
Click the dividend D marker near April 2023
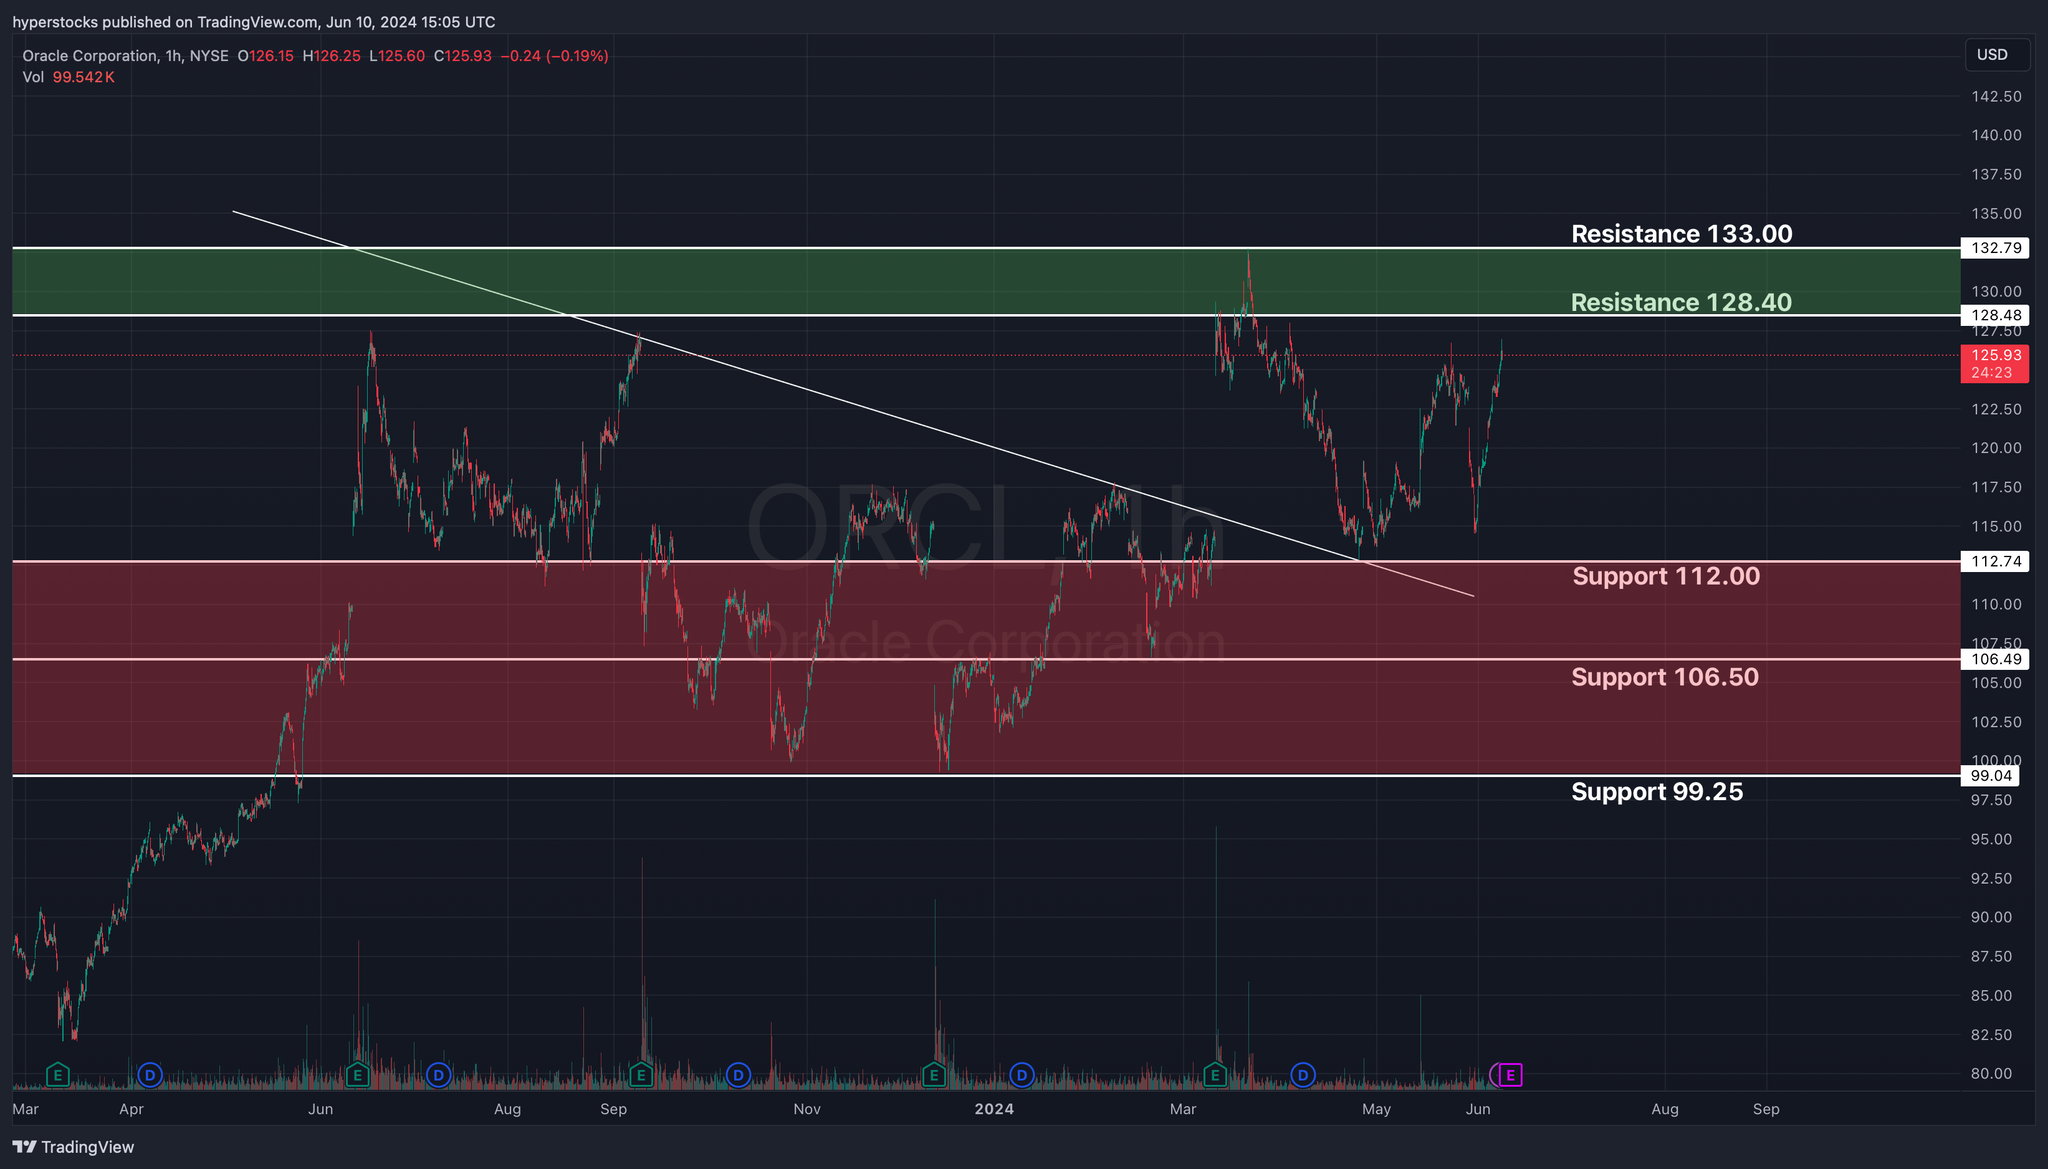click(150, 1075)
